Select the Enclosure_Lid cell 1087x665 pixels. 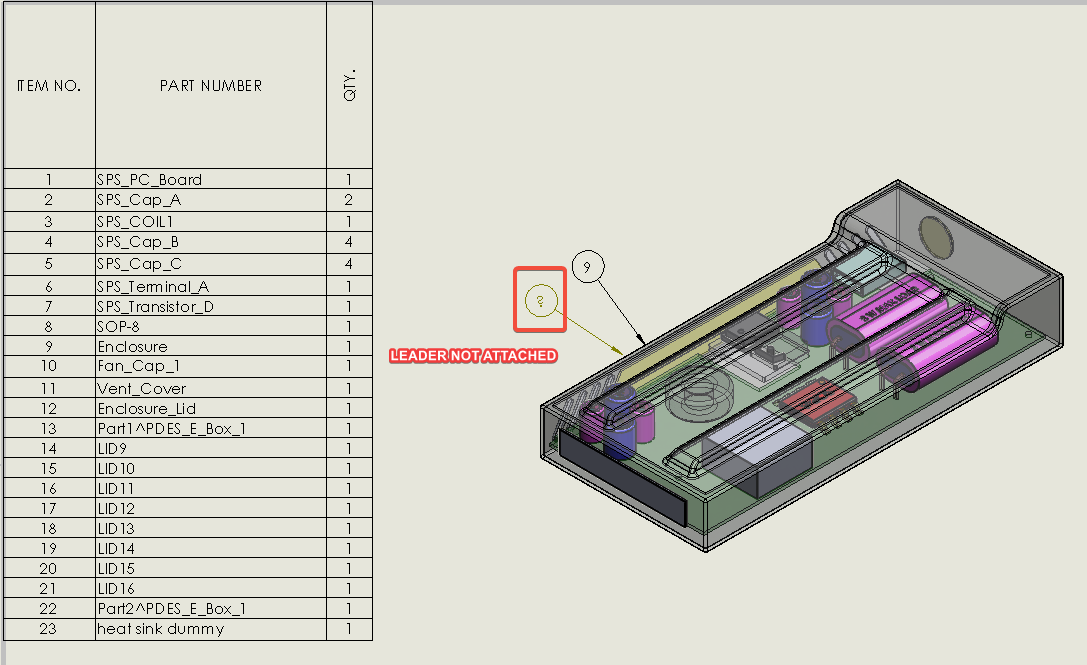click(x=211, y=408)
